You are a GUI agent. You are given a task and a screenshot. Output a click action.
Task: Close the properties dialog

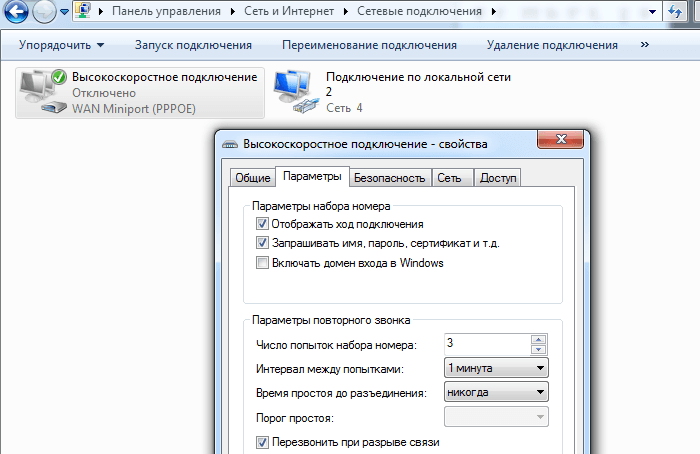click(x=561, y=139)
